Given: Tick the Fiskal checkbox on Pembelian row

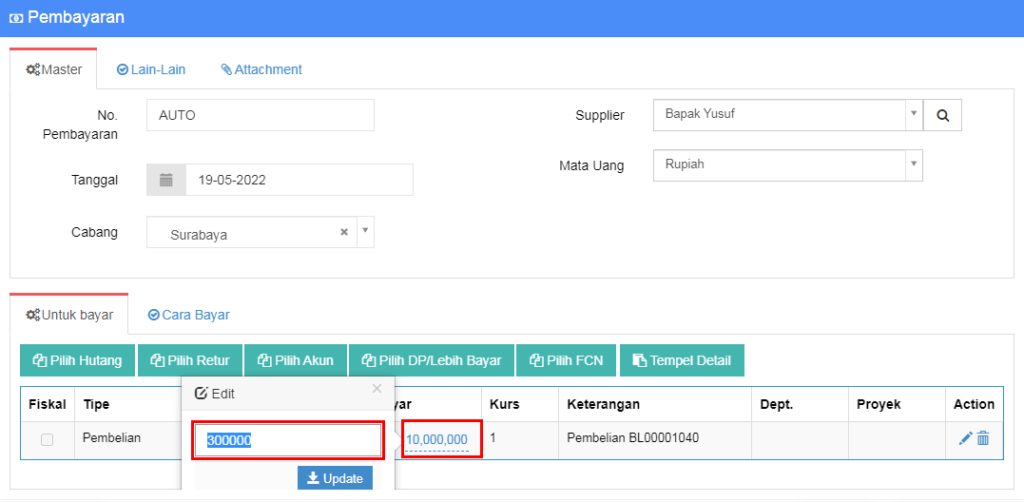Looking at the screenshot, I should tap(47, 440).
